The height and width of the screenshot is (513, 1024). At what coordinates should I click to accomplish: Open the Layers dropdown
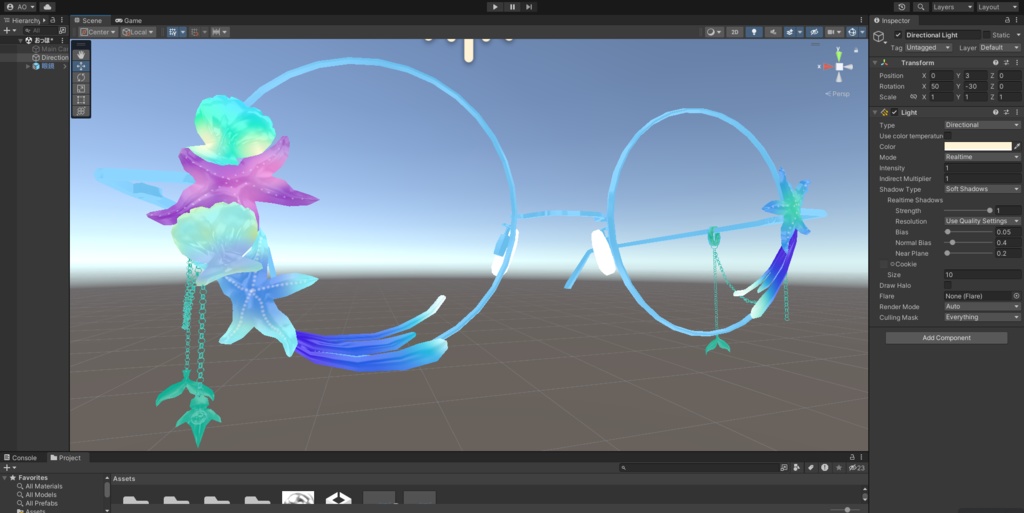point(952,7)
